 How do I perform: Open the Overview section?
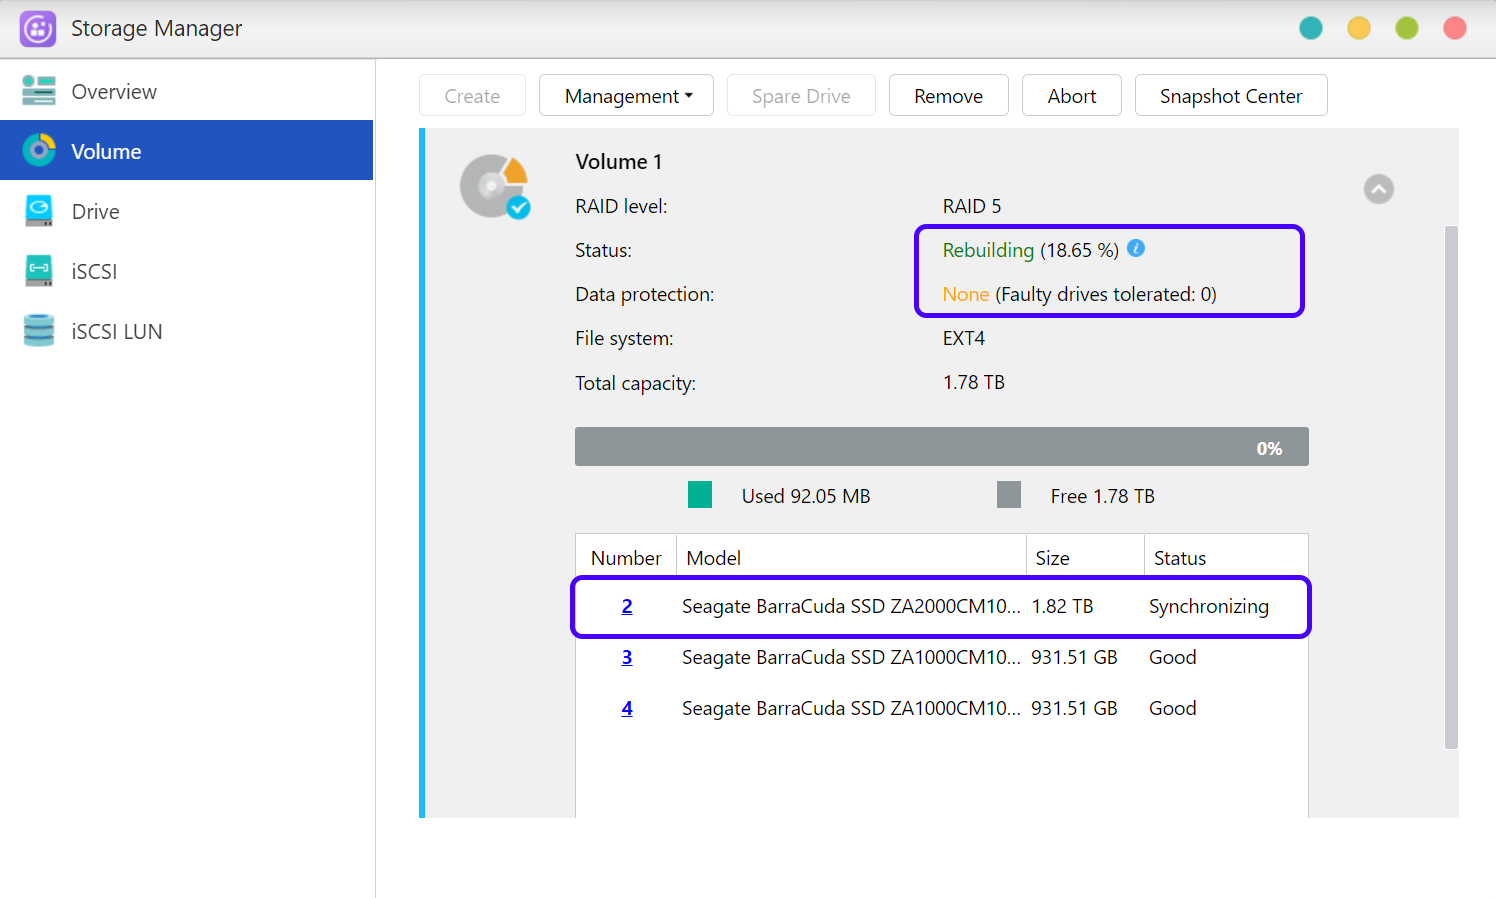114,92
